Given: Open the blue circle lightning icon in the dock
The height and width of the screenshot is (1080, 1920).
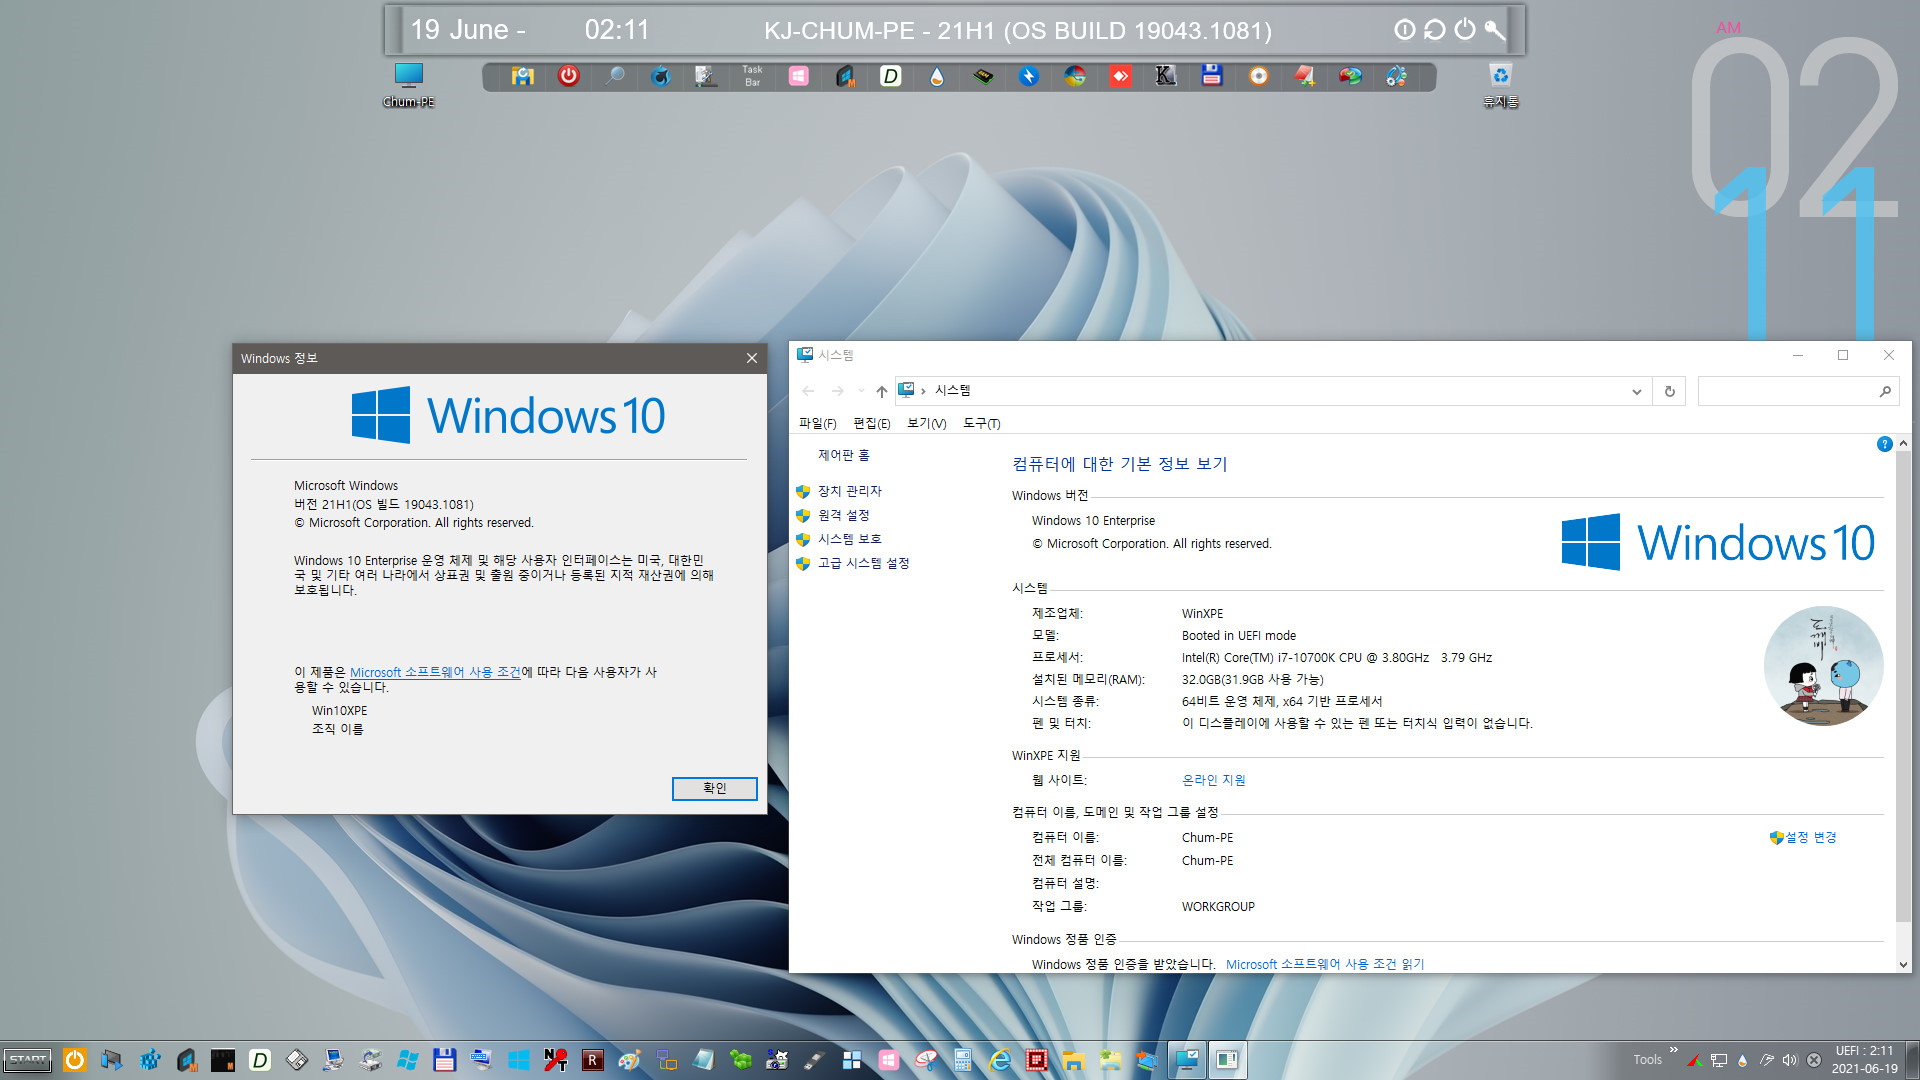Looking at the screenshot, I should [1029, 76].
